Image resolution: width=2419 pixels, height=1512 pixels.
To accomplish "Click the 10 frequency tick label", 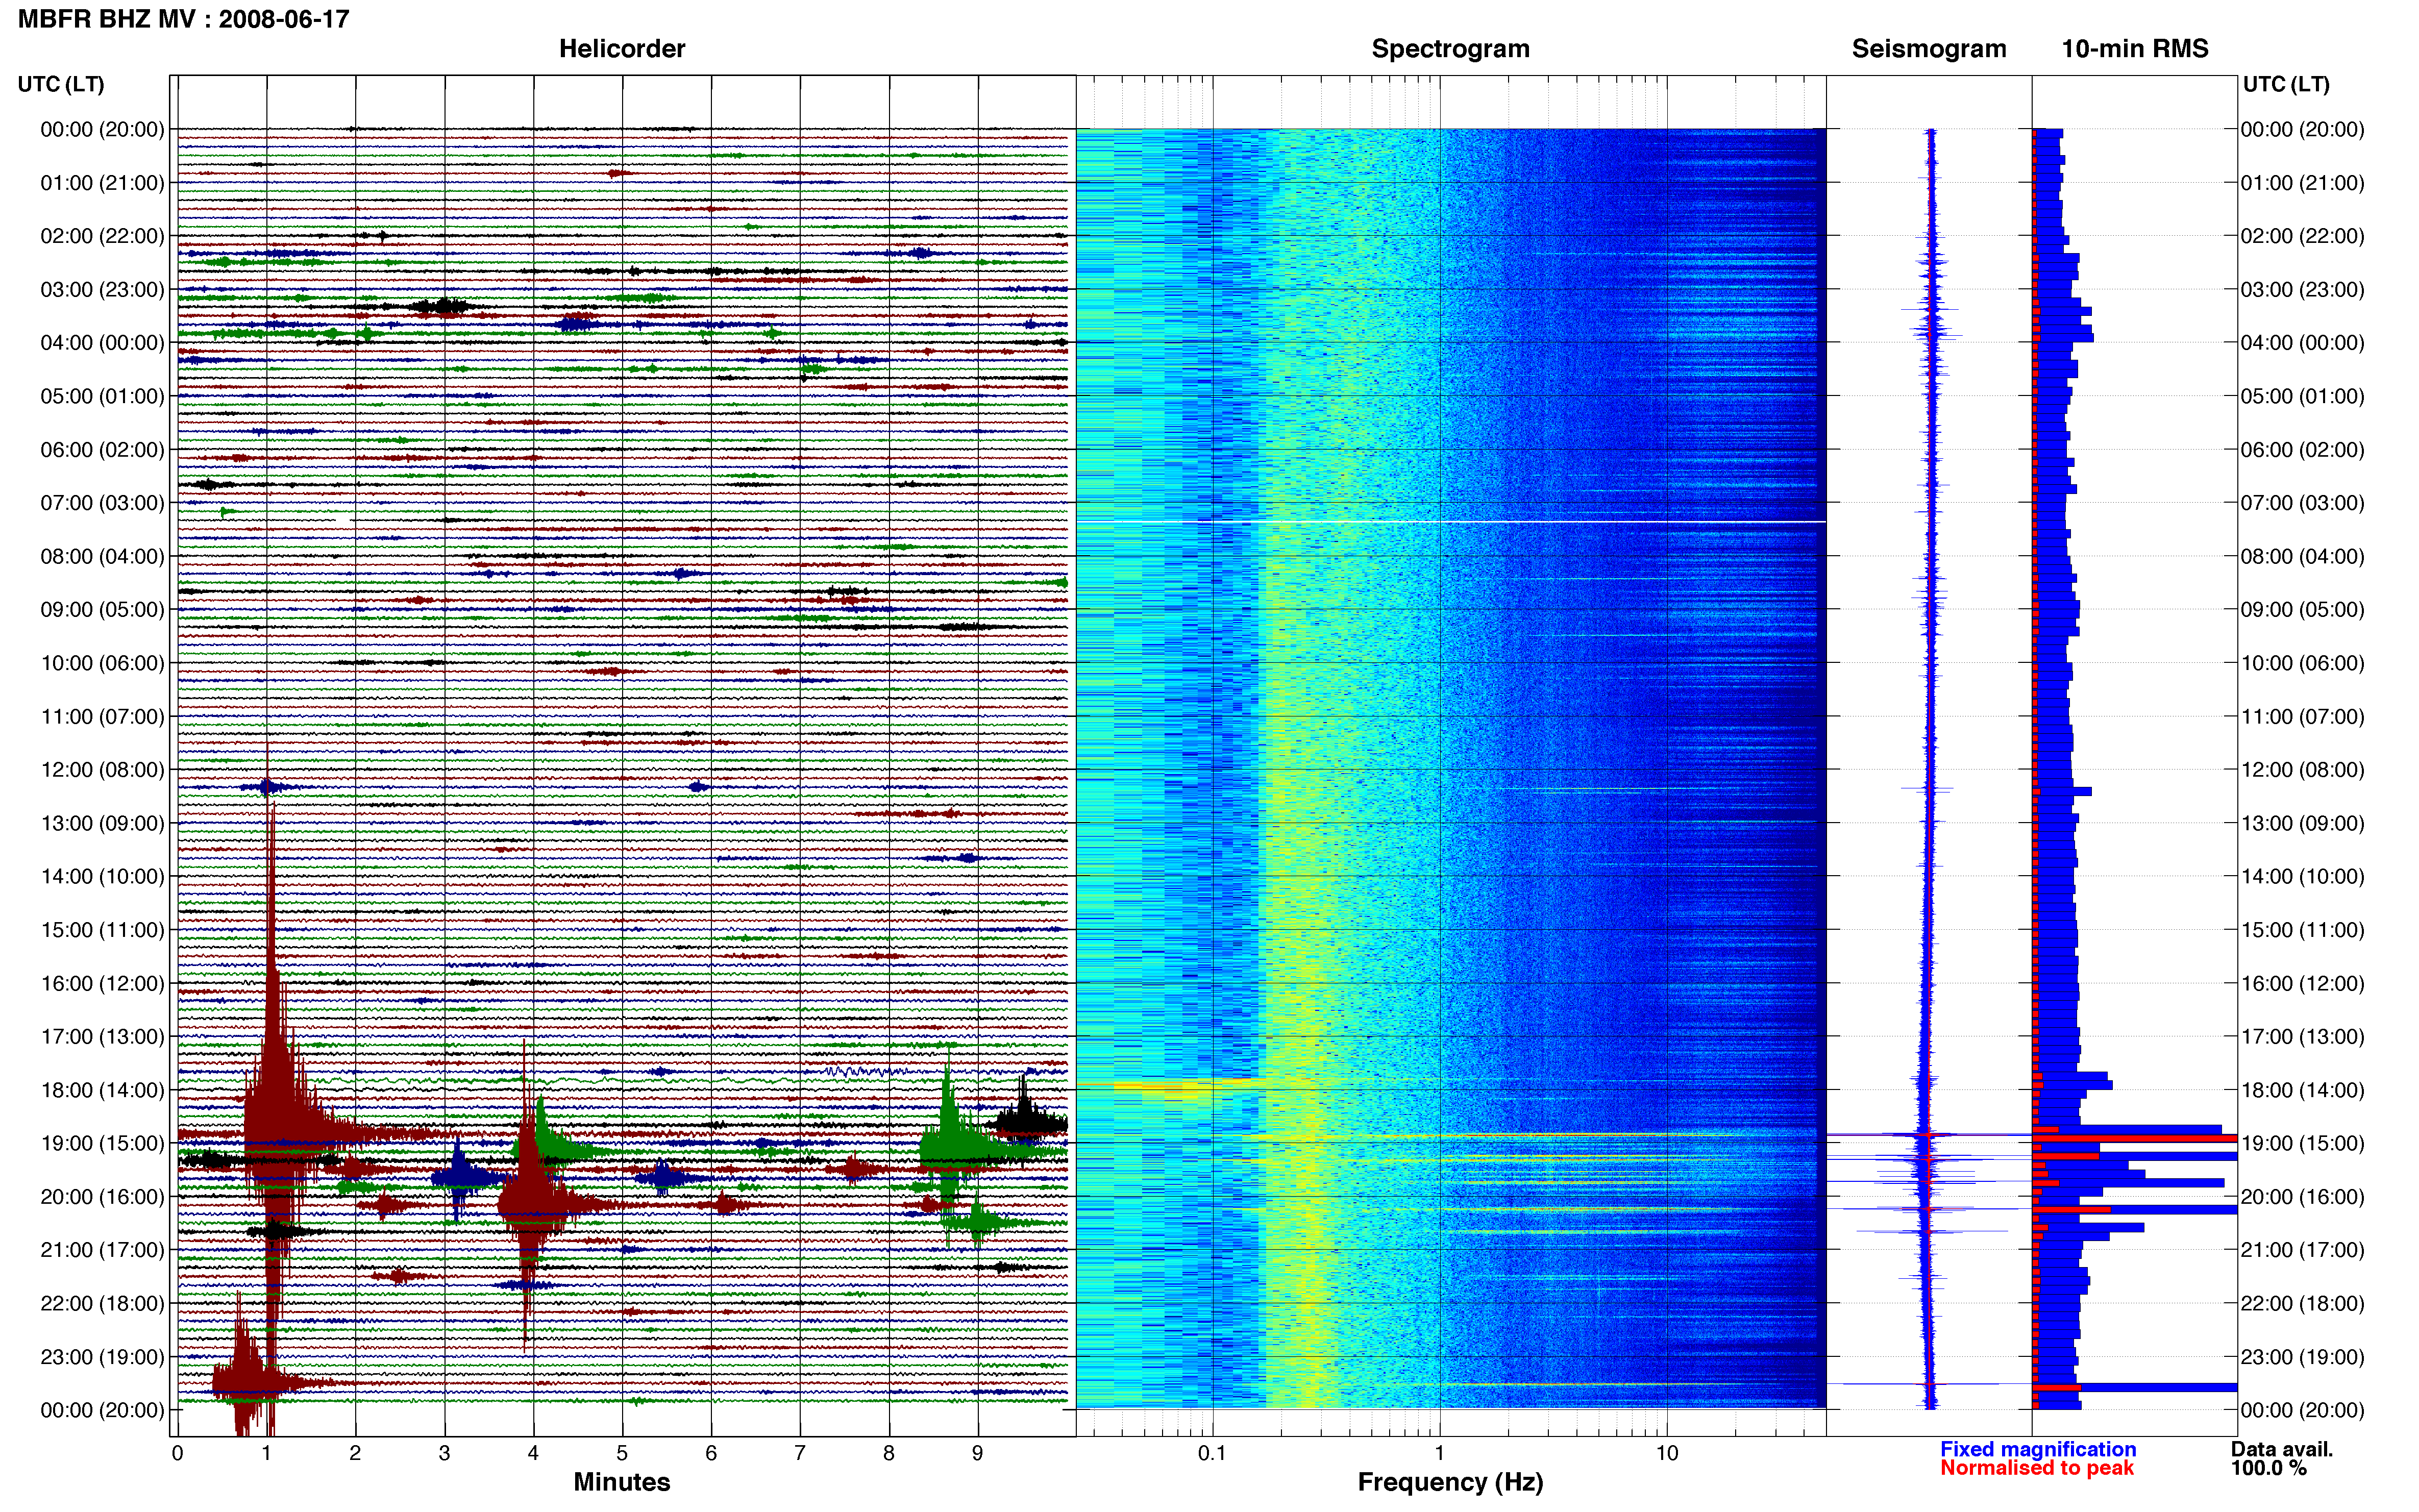I will click(1666, 1454).
